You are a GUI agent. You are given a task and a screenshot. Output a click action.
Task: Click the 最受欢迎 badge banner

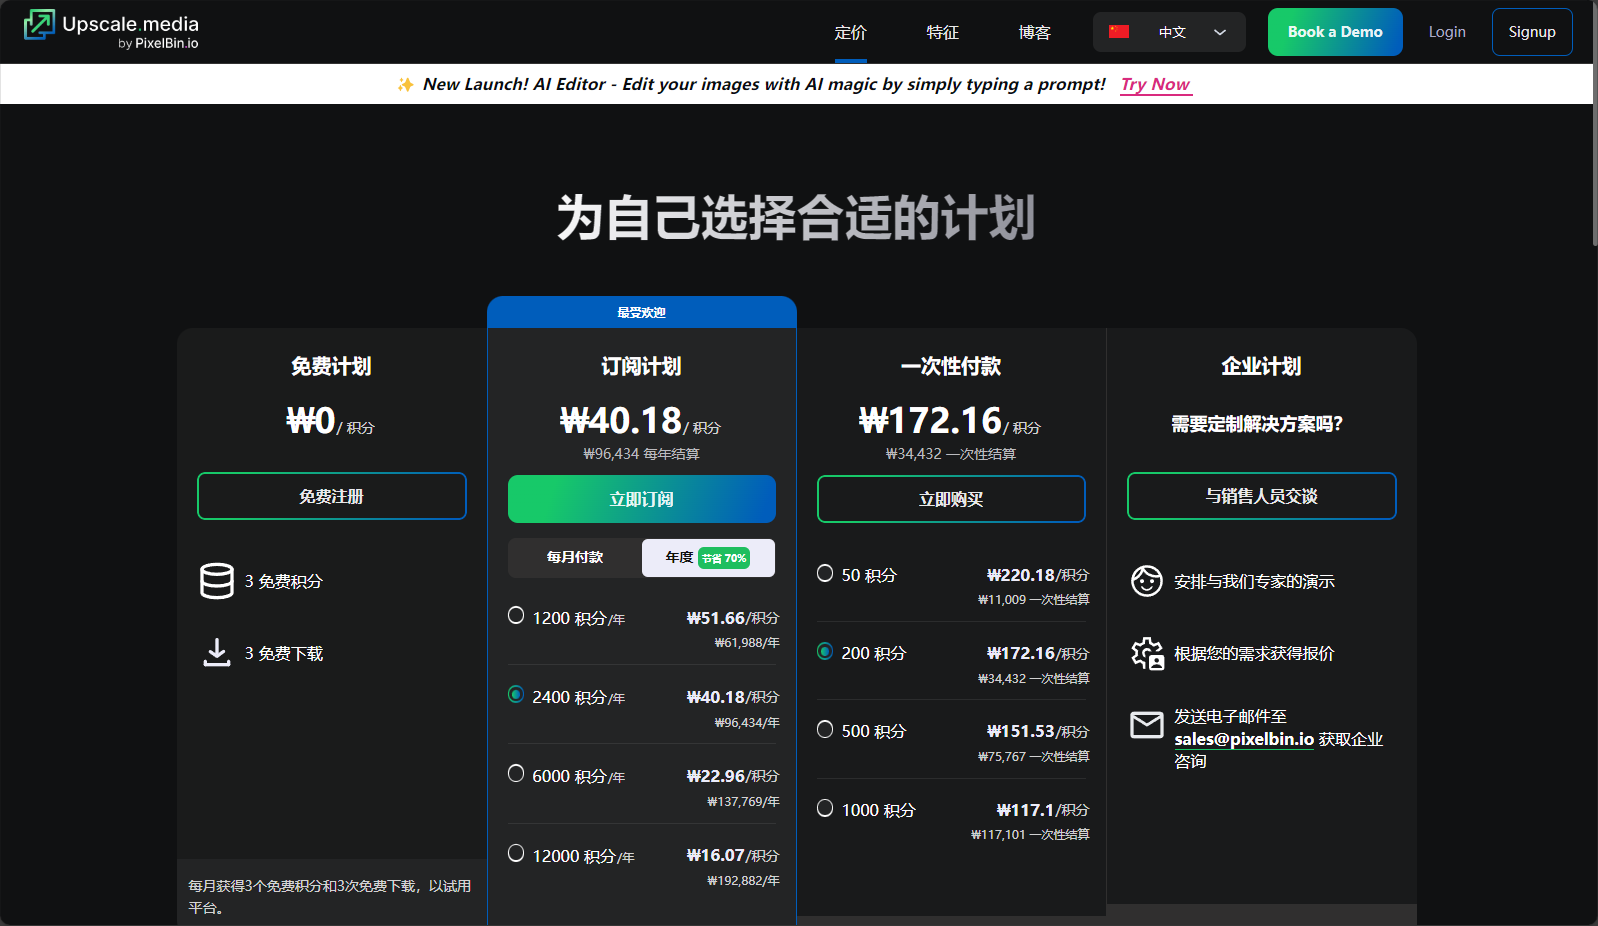point(642,312)
